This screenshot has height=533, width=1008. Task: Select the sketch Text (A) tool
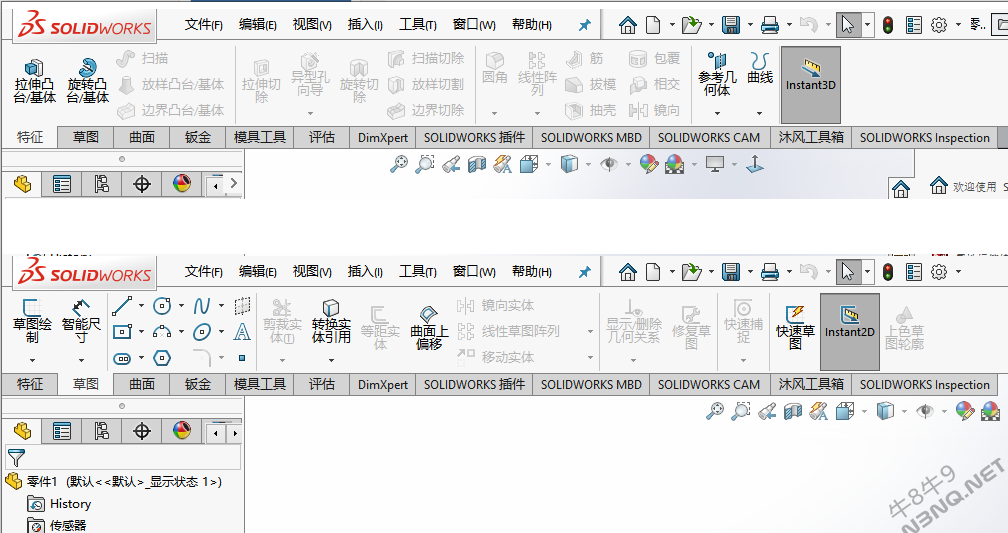coord(242,332)
